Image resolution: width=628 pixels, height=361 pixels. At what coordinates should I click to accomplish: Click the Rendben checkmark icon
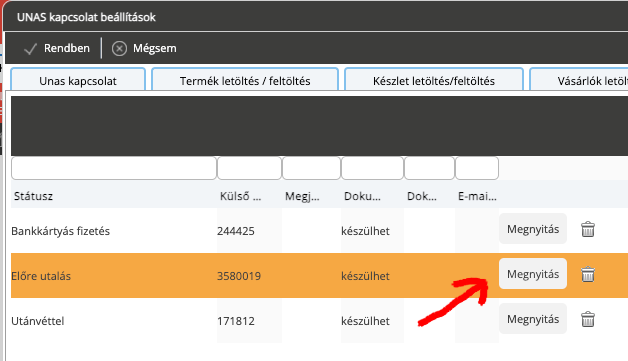[30, 48]
